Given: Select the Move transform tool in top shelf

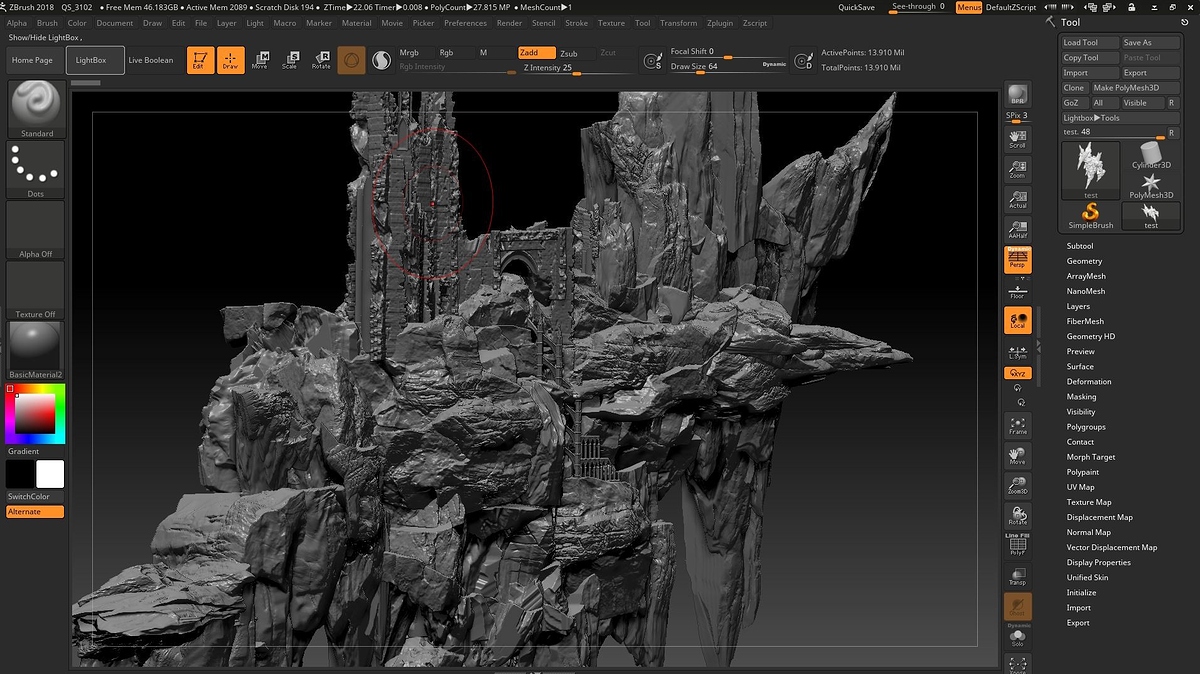Looking at the screenshot, I should coord(260,60).
